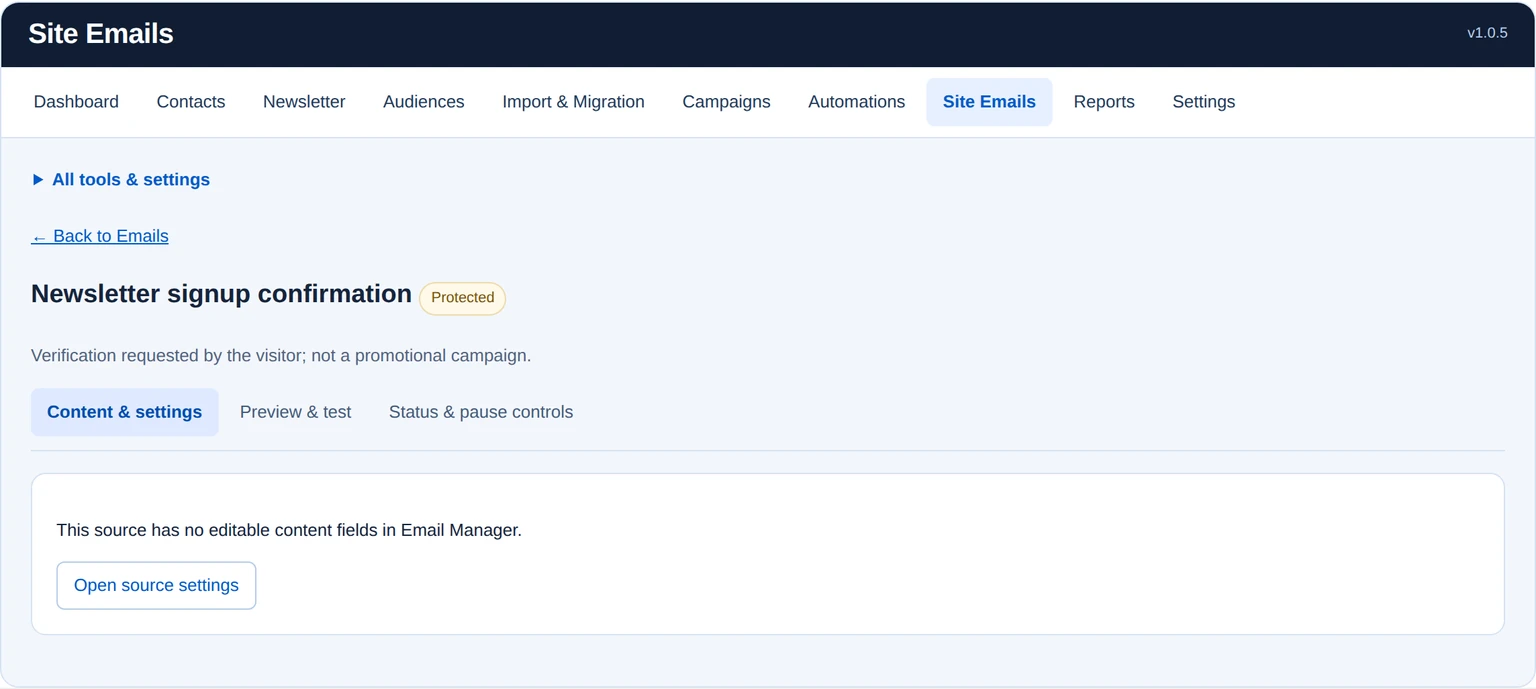
Task: Click the Site Emails header title
Action: pos(101,34)
